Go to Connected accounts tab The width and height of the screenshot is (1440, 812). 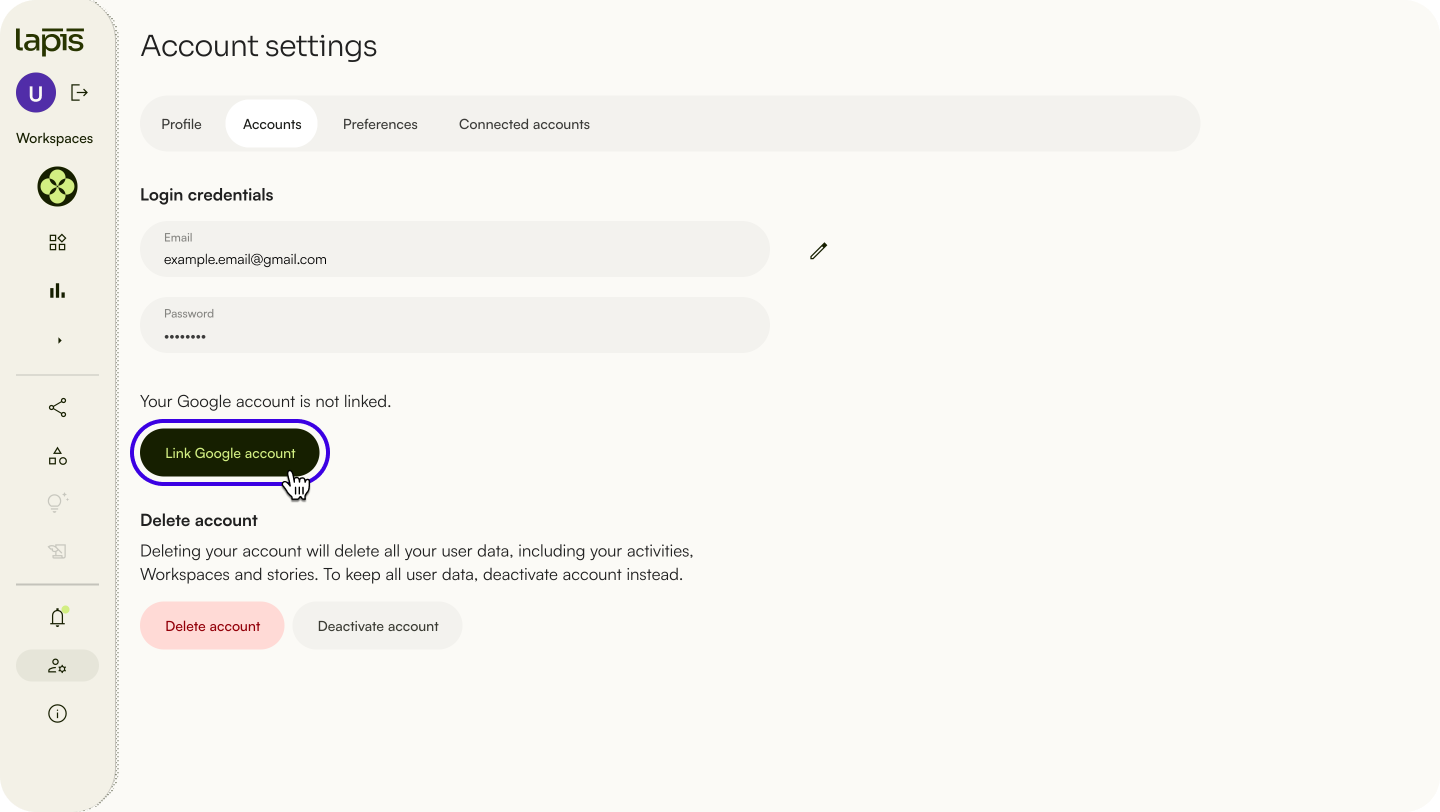pos(524,124)
